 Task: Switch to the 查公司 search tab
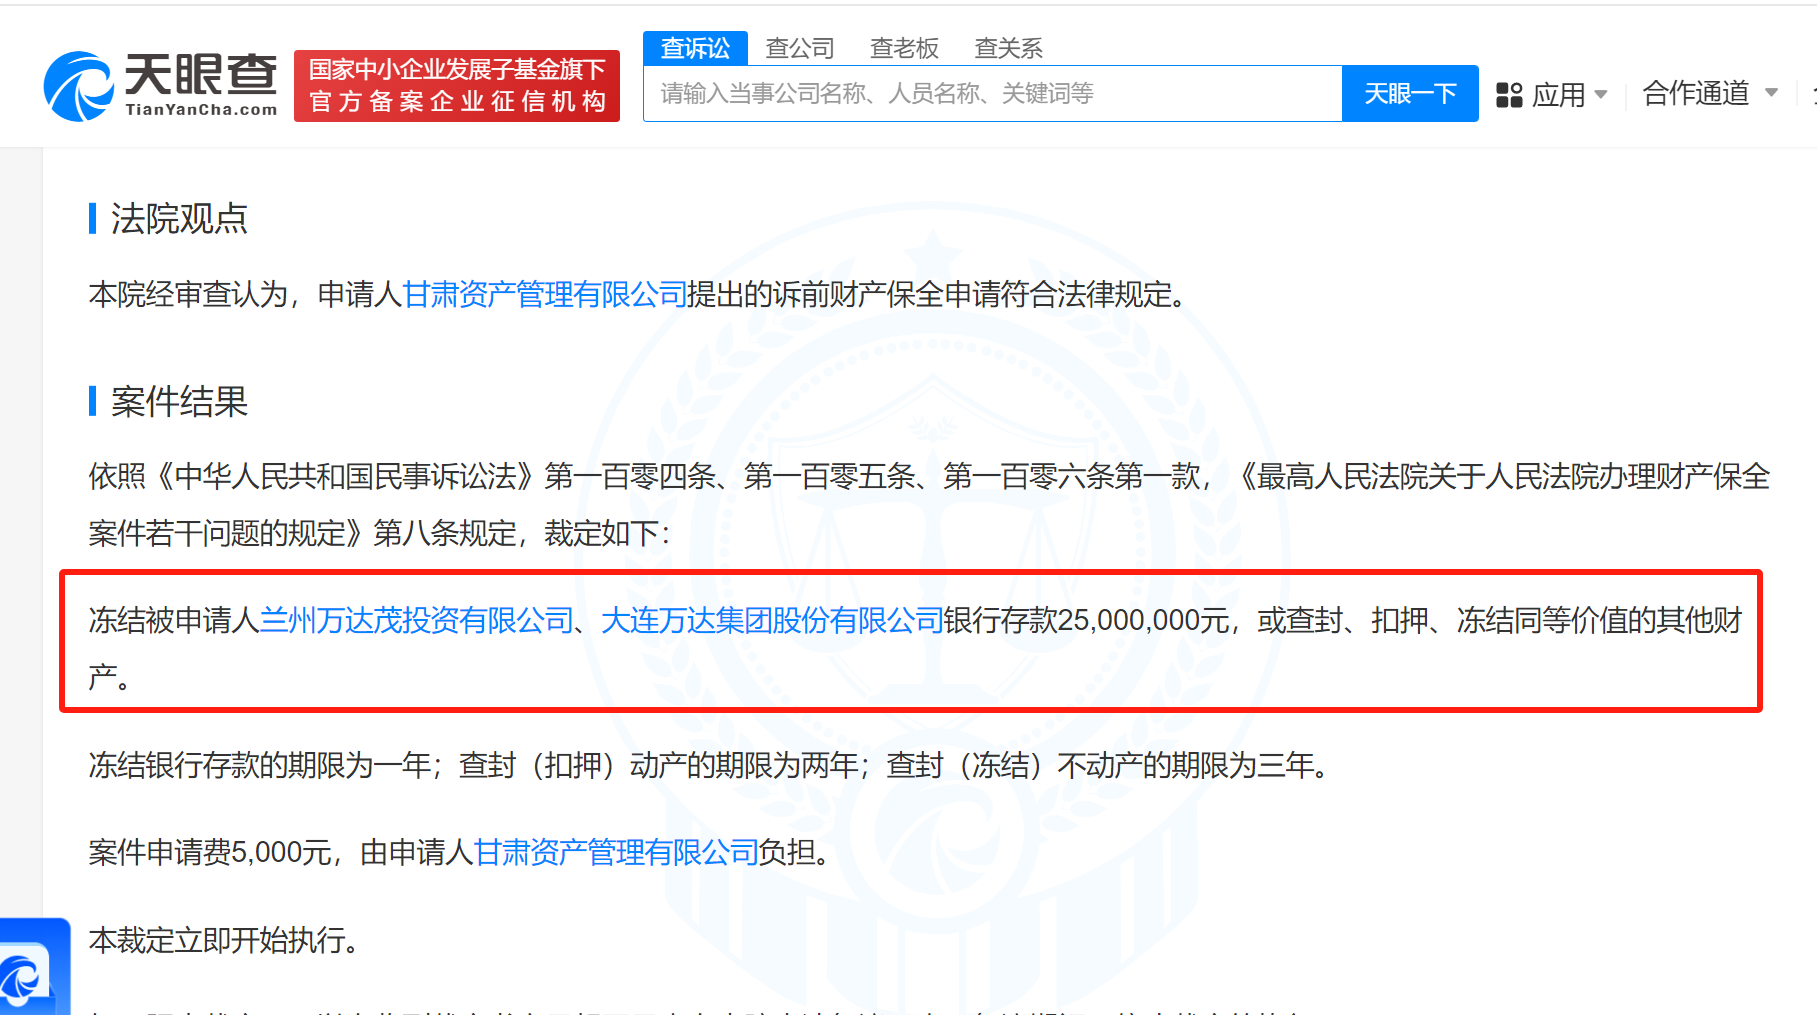(x=799, y=48)
